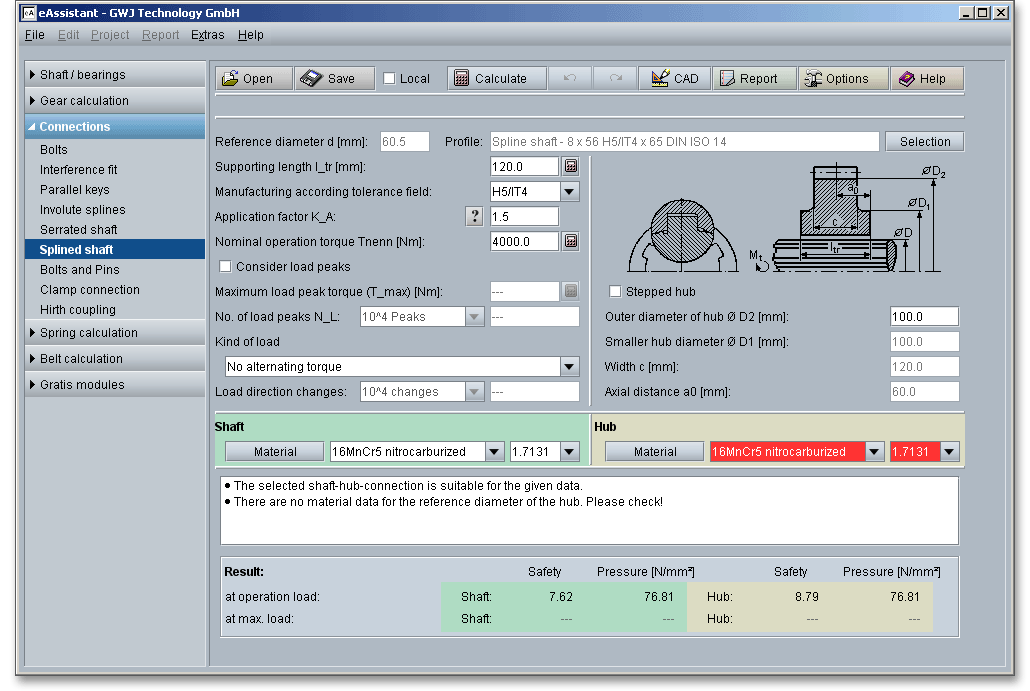Select Involute splines in the sidebar
This screenshot has height=691, width=1030.
[x=82, y=210]
